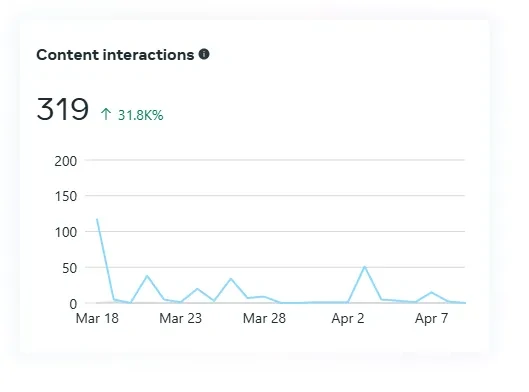Image resolution: width=529 pixels, height=392 pixels.
Task: Select the Mar 18 axis label
Action: (97, 318)
